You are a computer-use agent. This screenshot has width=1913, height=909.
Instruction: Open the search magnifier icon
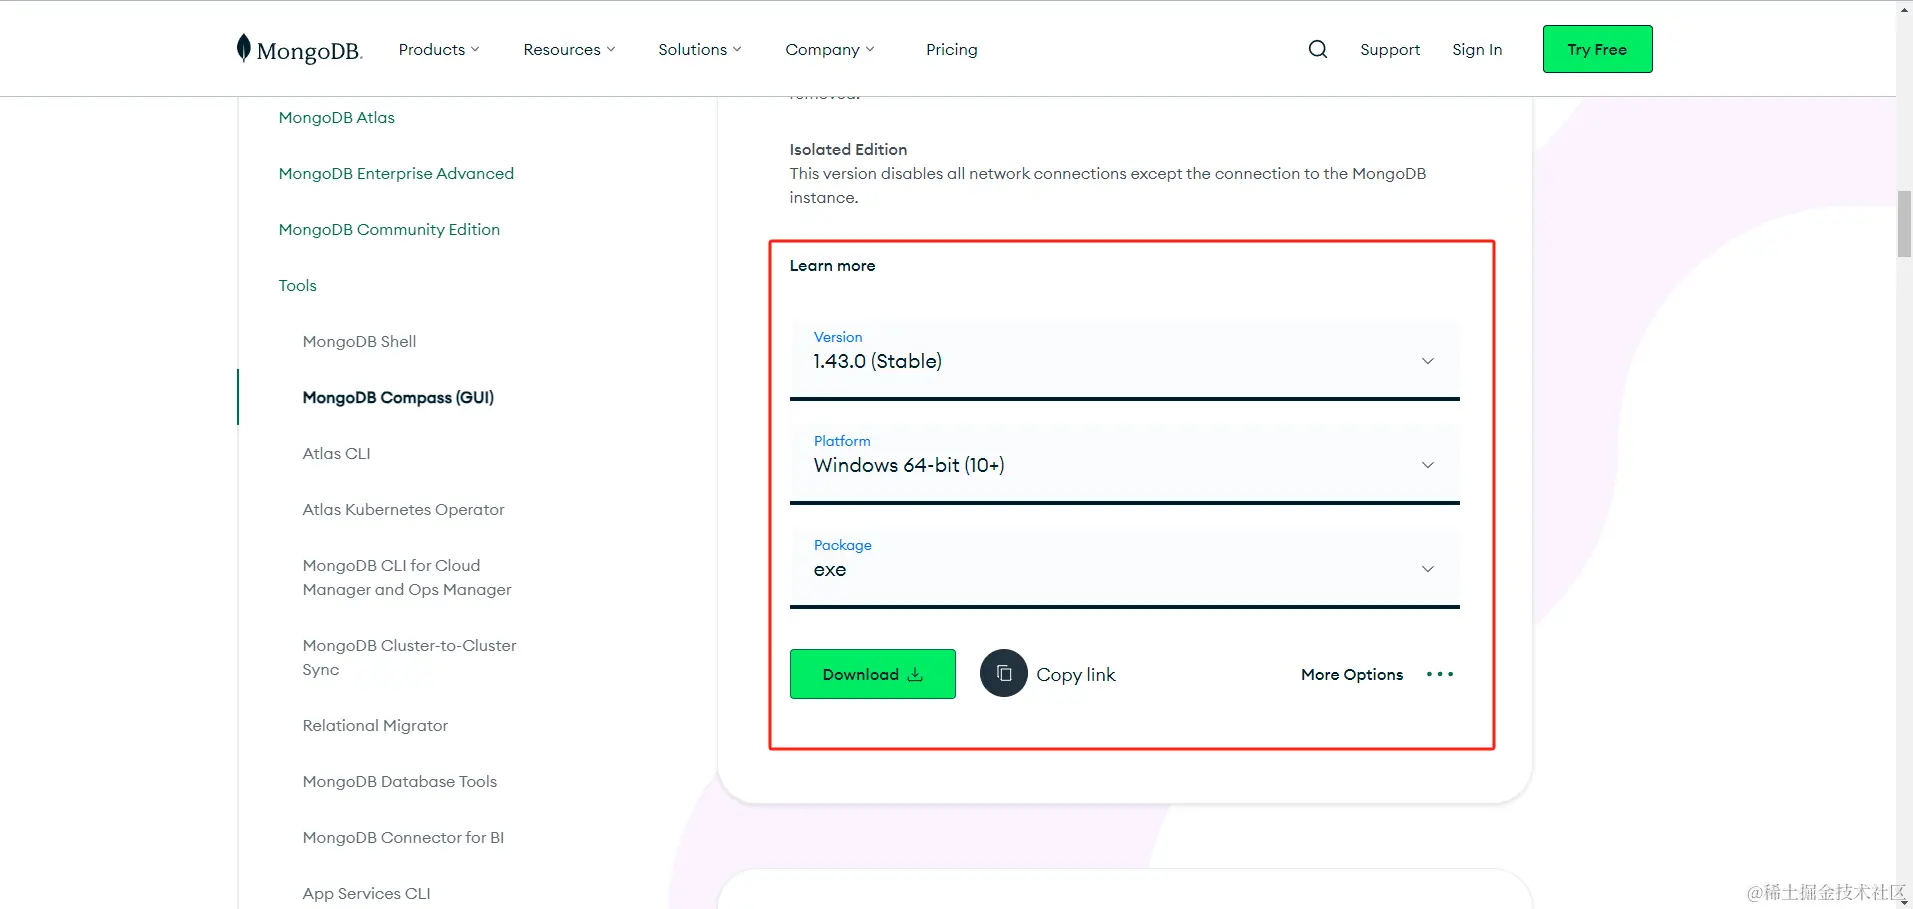1318,49
